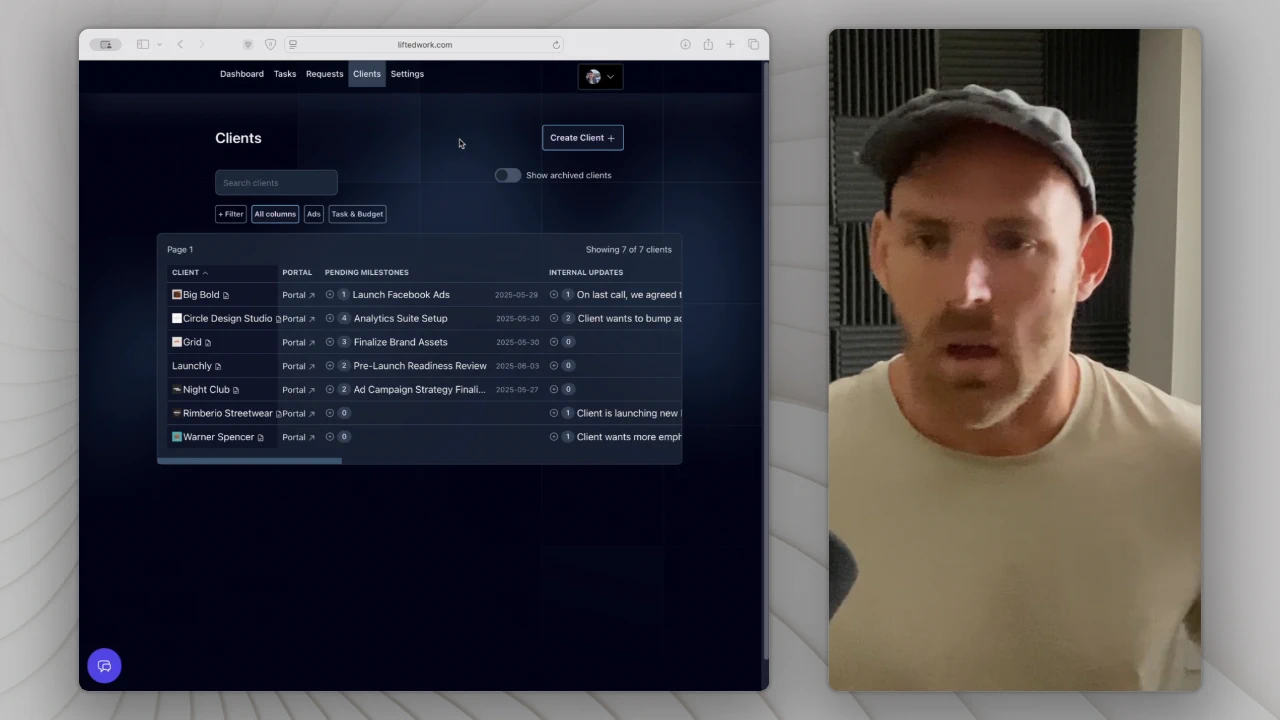Viewport: 1280px width, 720px height.
Task: Open the Clients tab
Action: (367, 74)
